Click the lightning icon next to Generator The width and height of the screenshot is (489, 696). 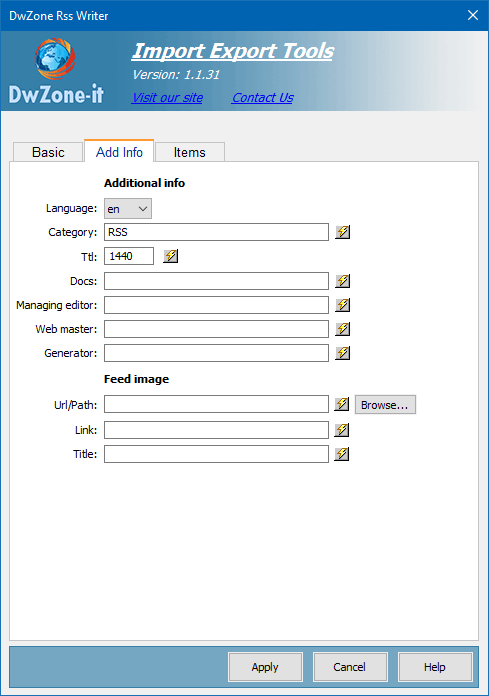[343, 352]
